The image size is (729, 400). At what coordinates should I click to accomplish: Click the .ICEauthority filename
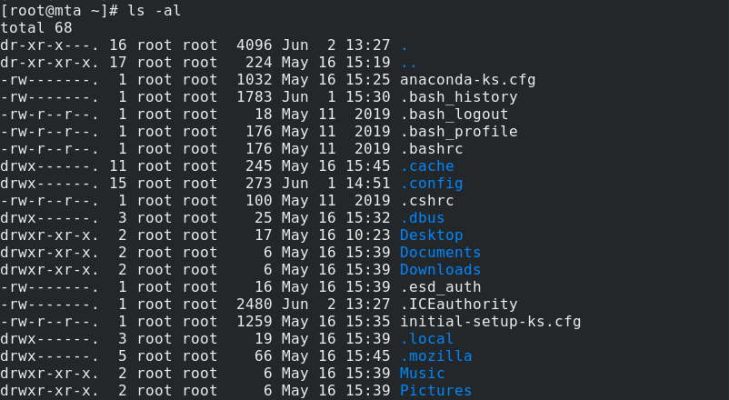coord(459,304)
